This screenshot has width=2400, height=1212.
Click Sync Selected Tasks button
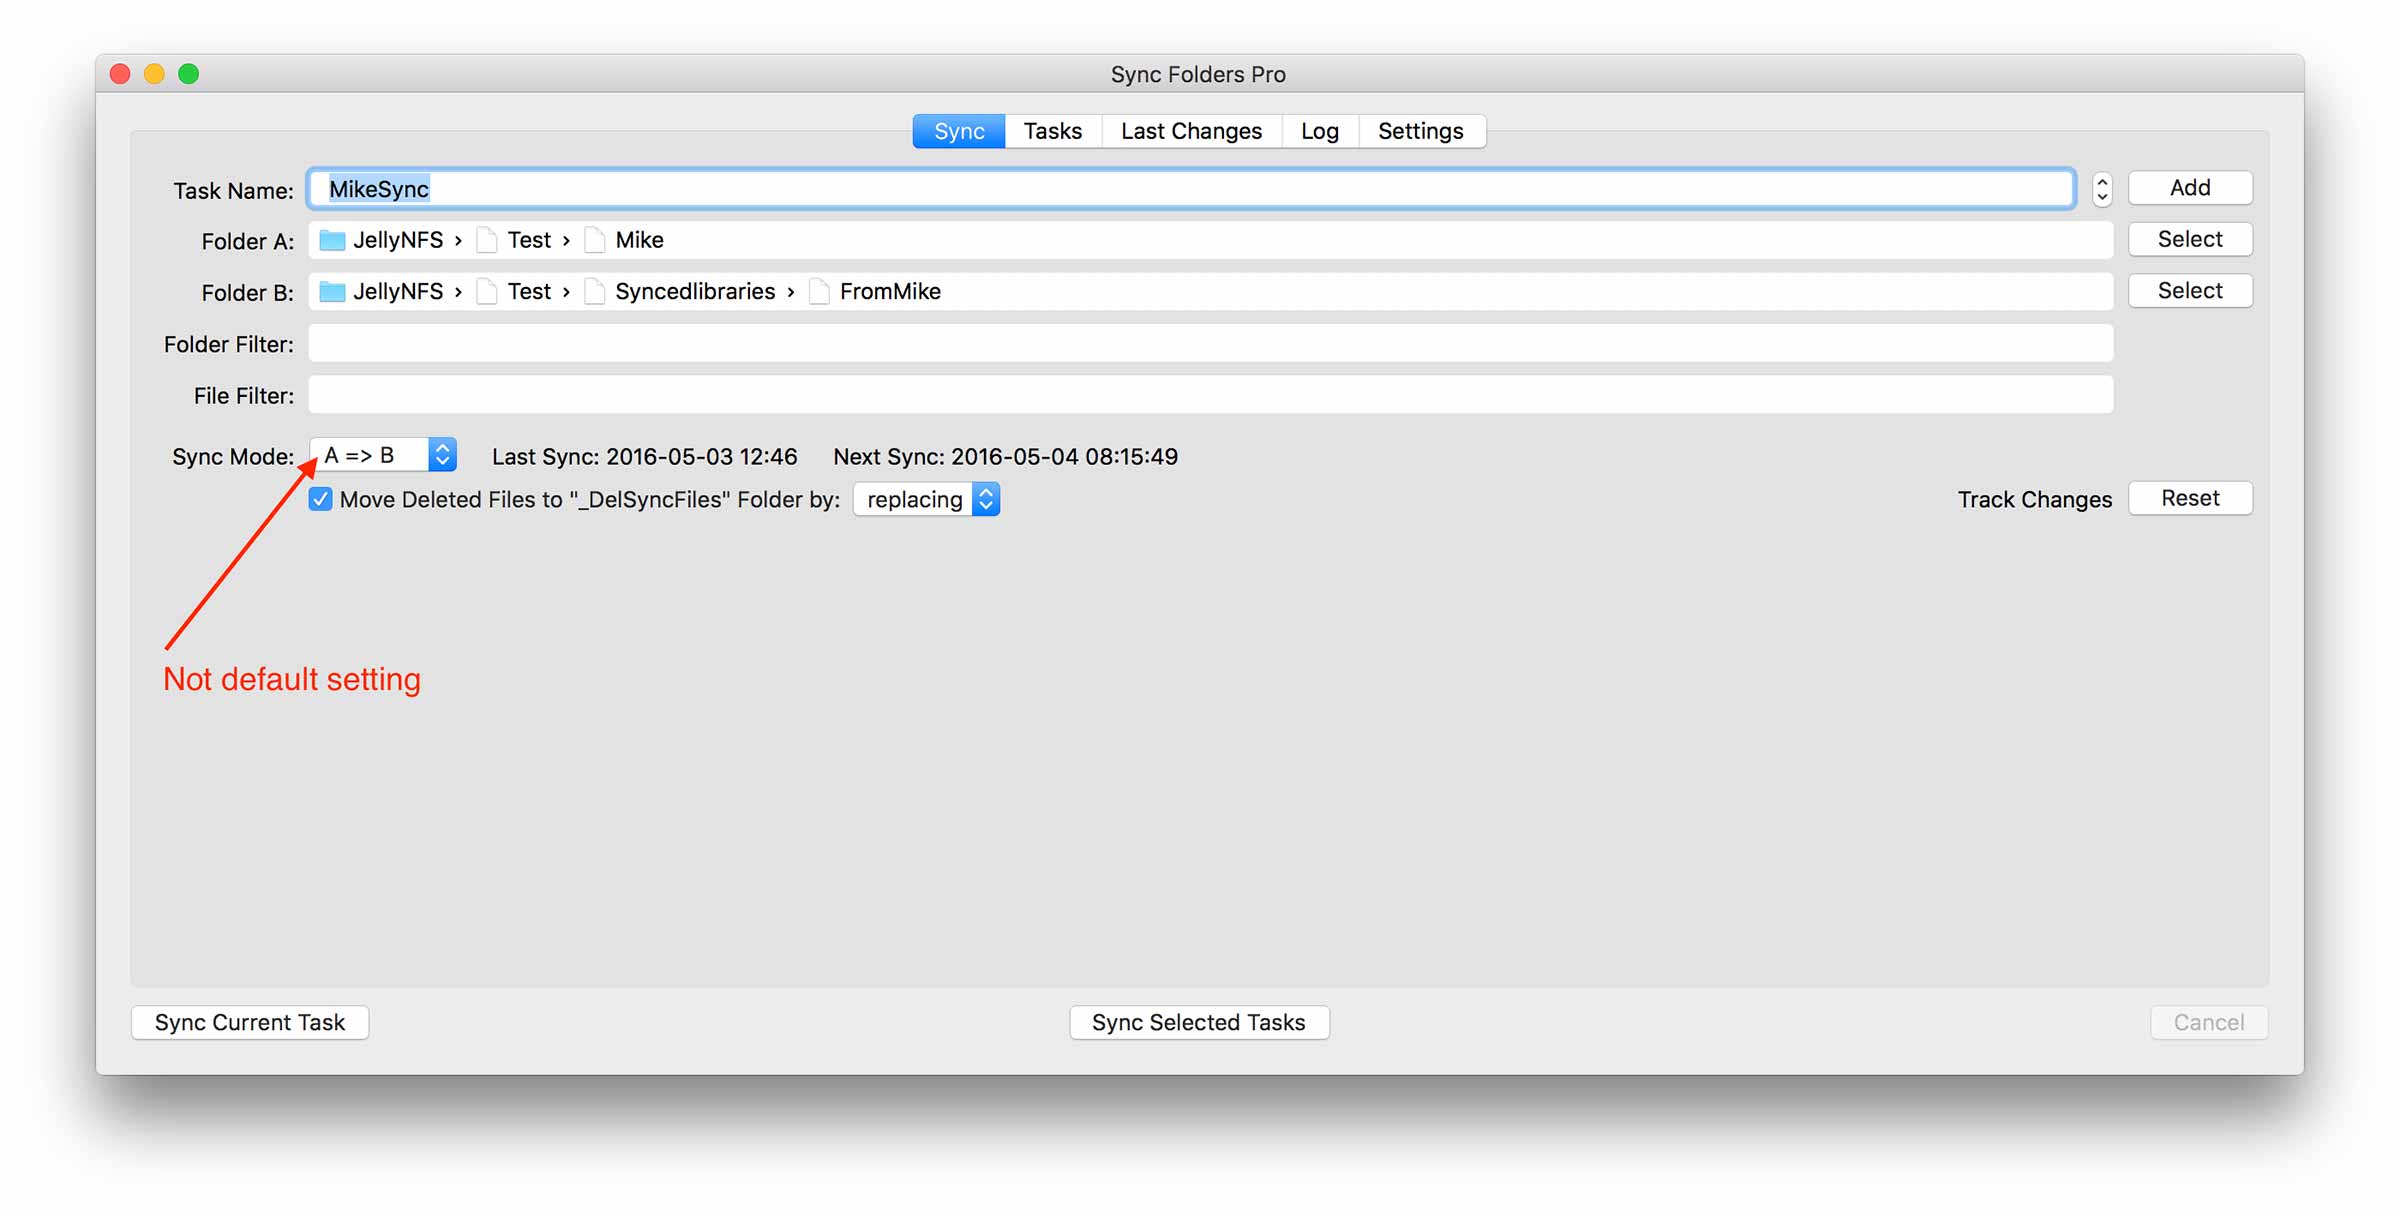(x=1199, y=1022)
